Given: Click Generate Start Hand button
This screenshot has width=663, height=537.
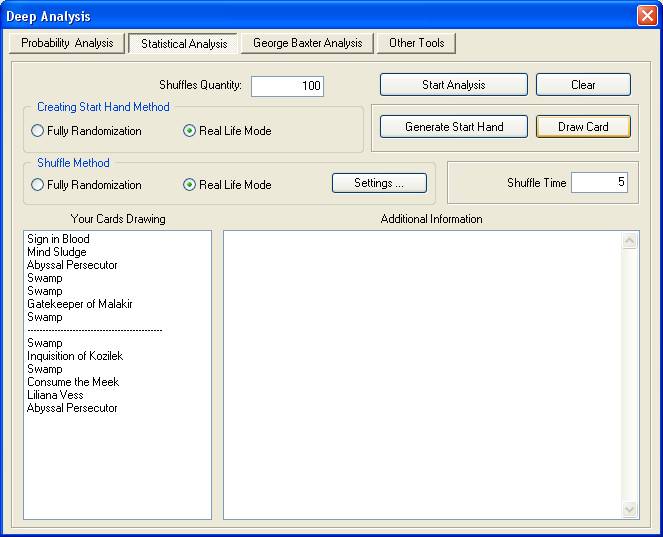Looking at the screenshot, I should [454, 126].
